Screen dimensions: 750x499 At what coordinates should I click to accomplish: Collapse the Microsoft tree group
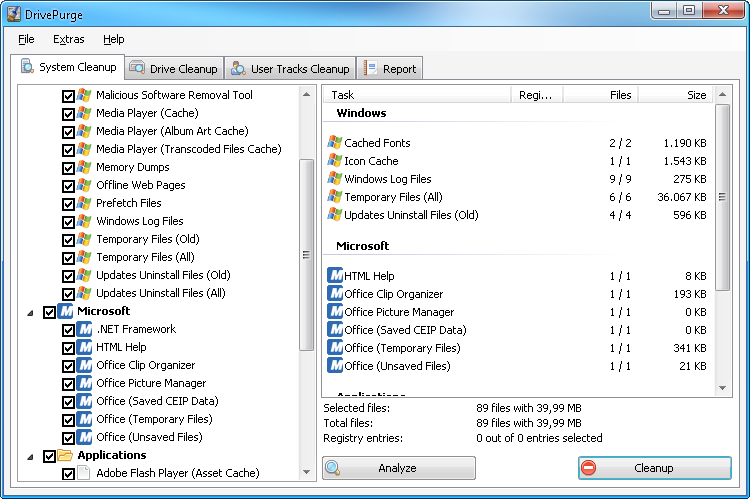click(33, 312)
